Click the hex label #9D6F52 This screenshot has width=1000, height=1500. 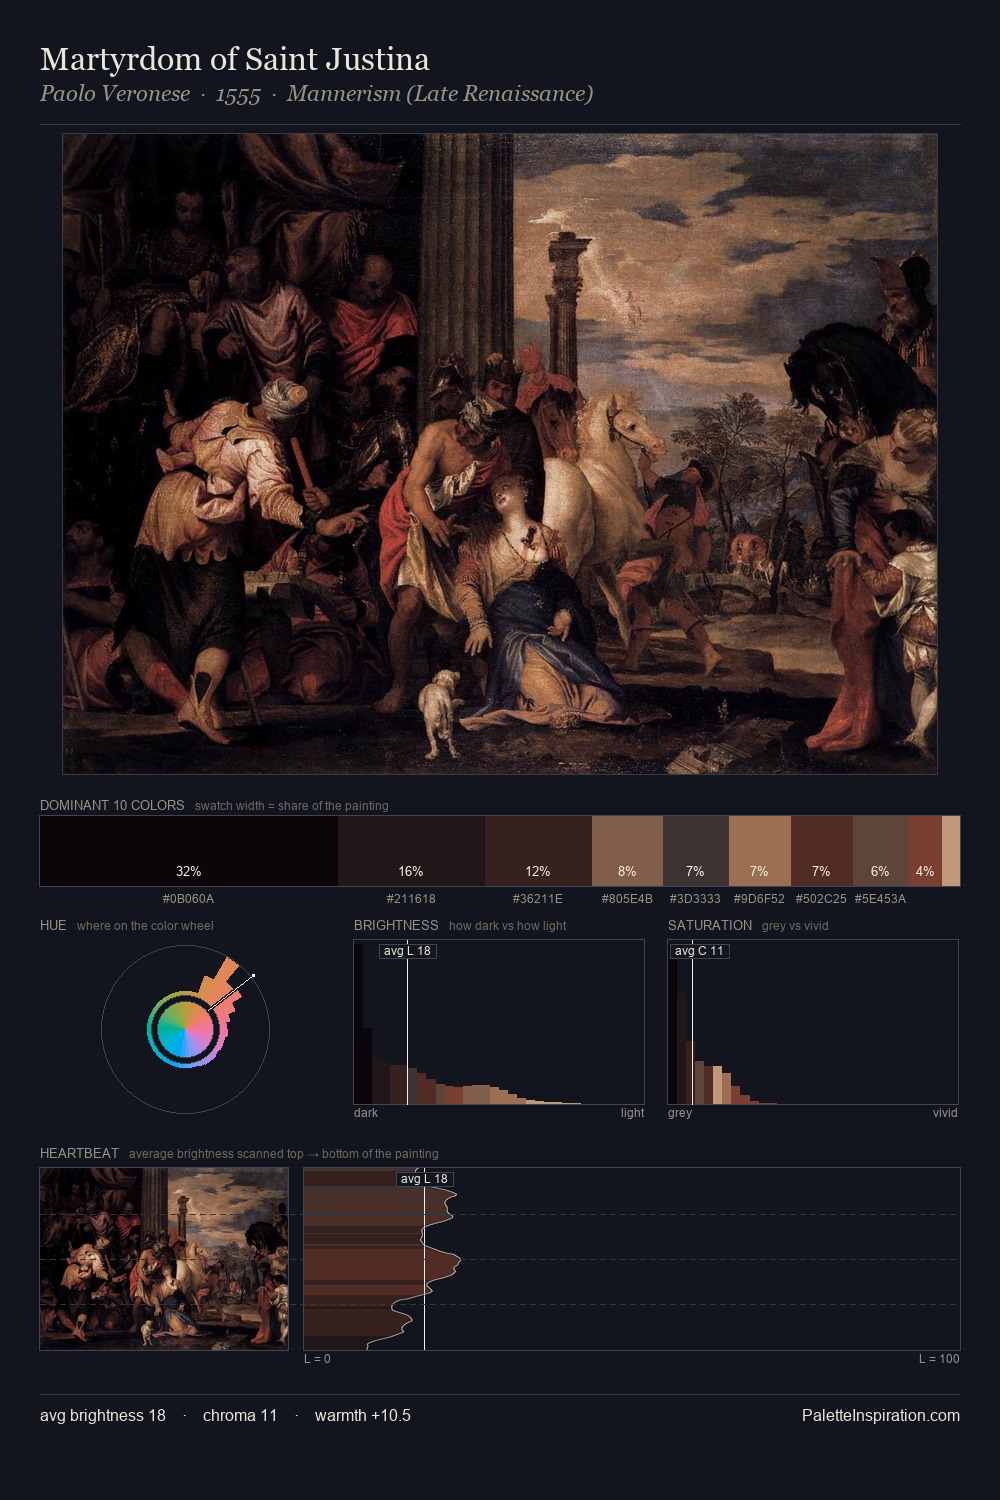[759, 899]
